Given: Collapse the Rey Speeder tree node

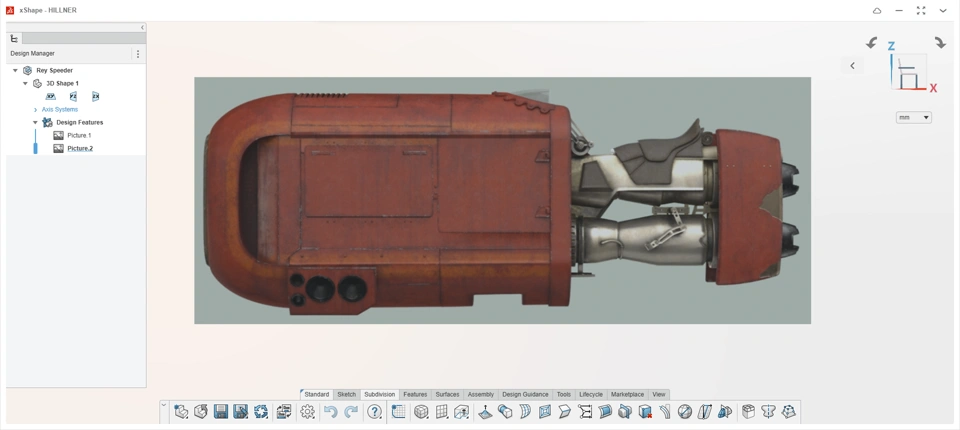Looking at the screenshot, I should 15,71.
